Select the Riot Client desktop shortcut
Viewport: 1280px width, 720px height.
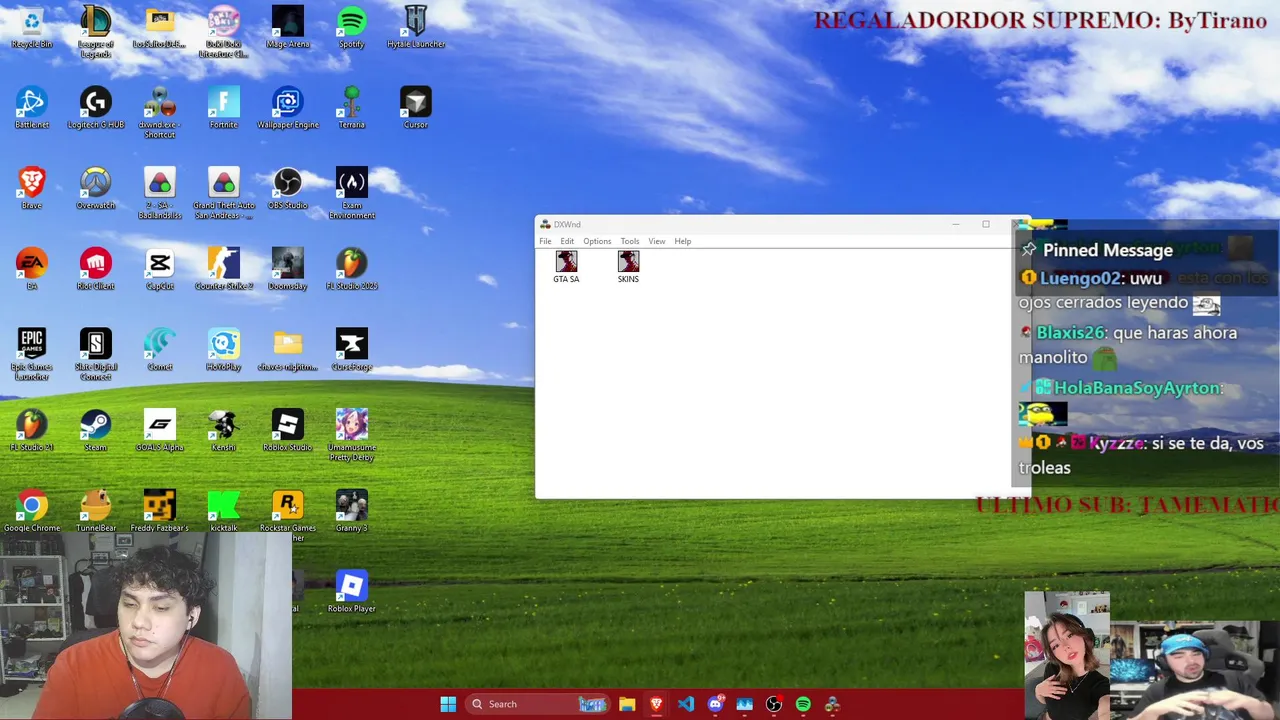[96, 269]
